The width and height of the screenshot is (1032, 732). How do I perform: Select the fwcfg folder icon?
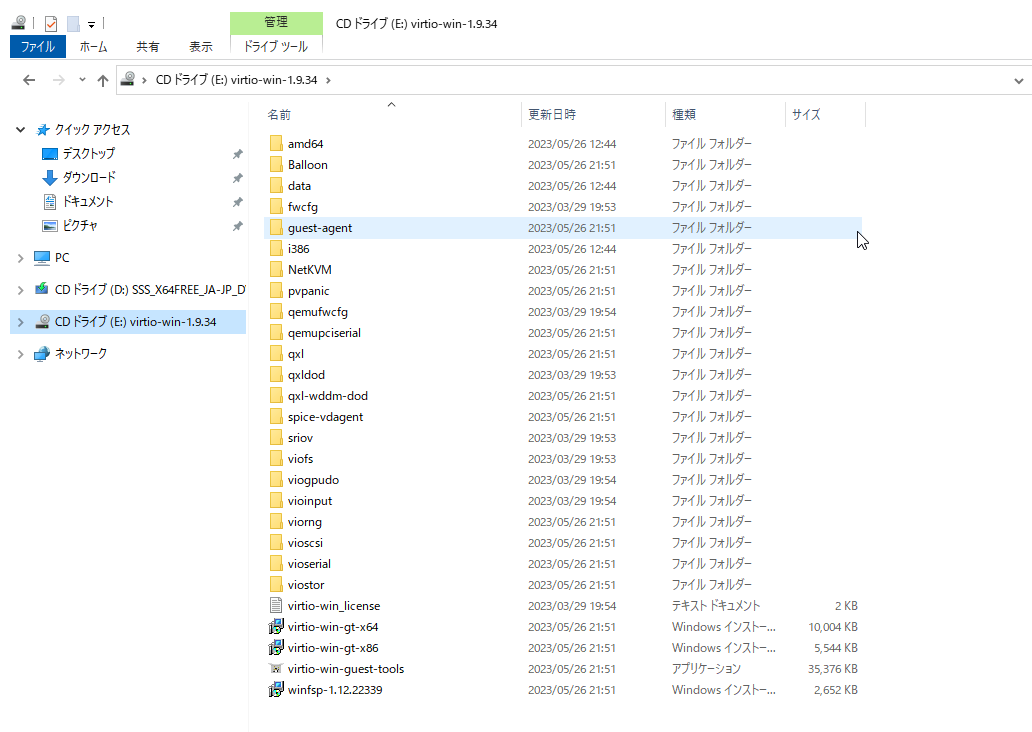pos(276,207)
